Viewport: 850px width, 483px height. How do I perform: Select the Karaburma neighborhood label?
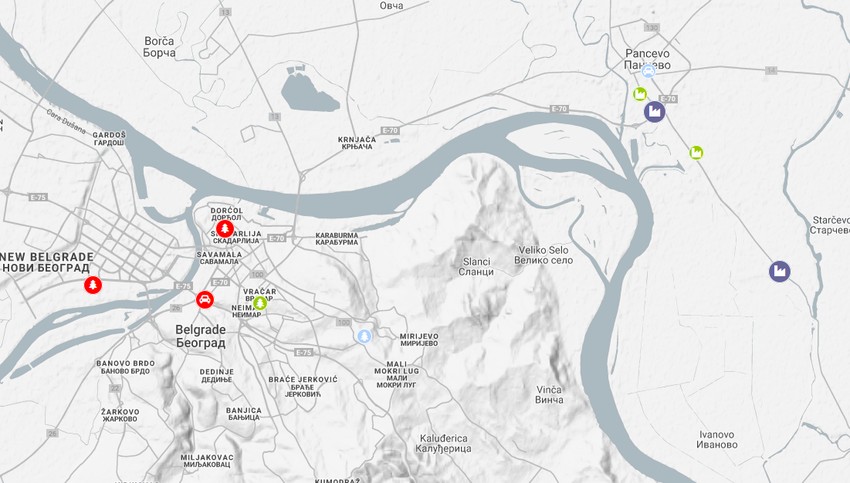click(337, 239)
